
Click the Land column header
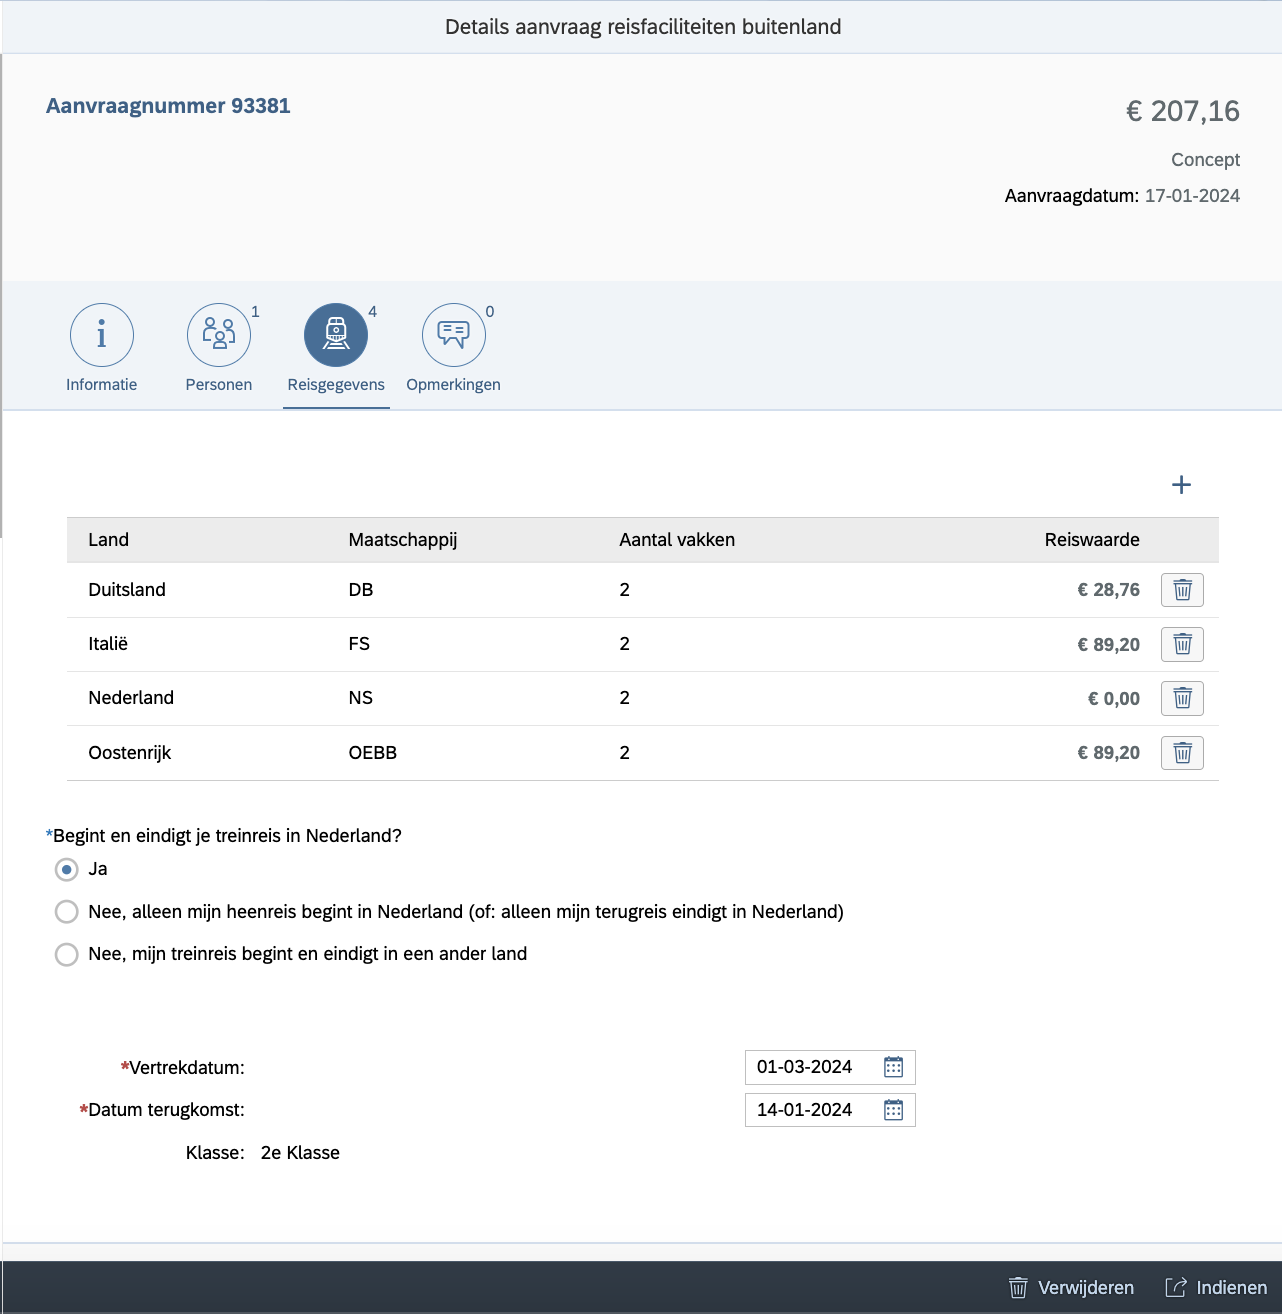109,540
